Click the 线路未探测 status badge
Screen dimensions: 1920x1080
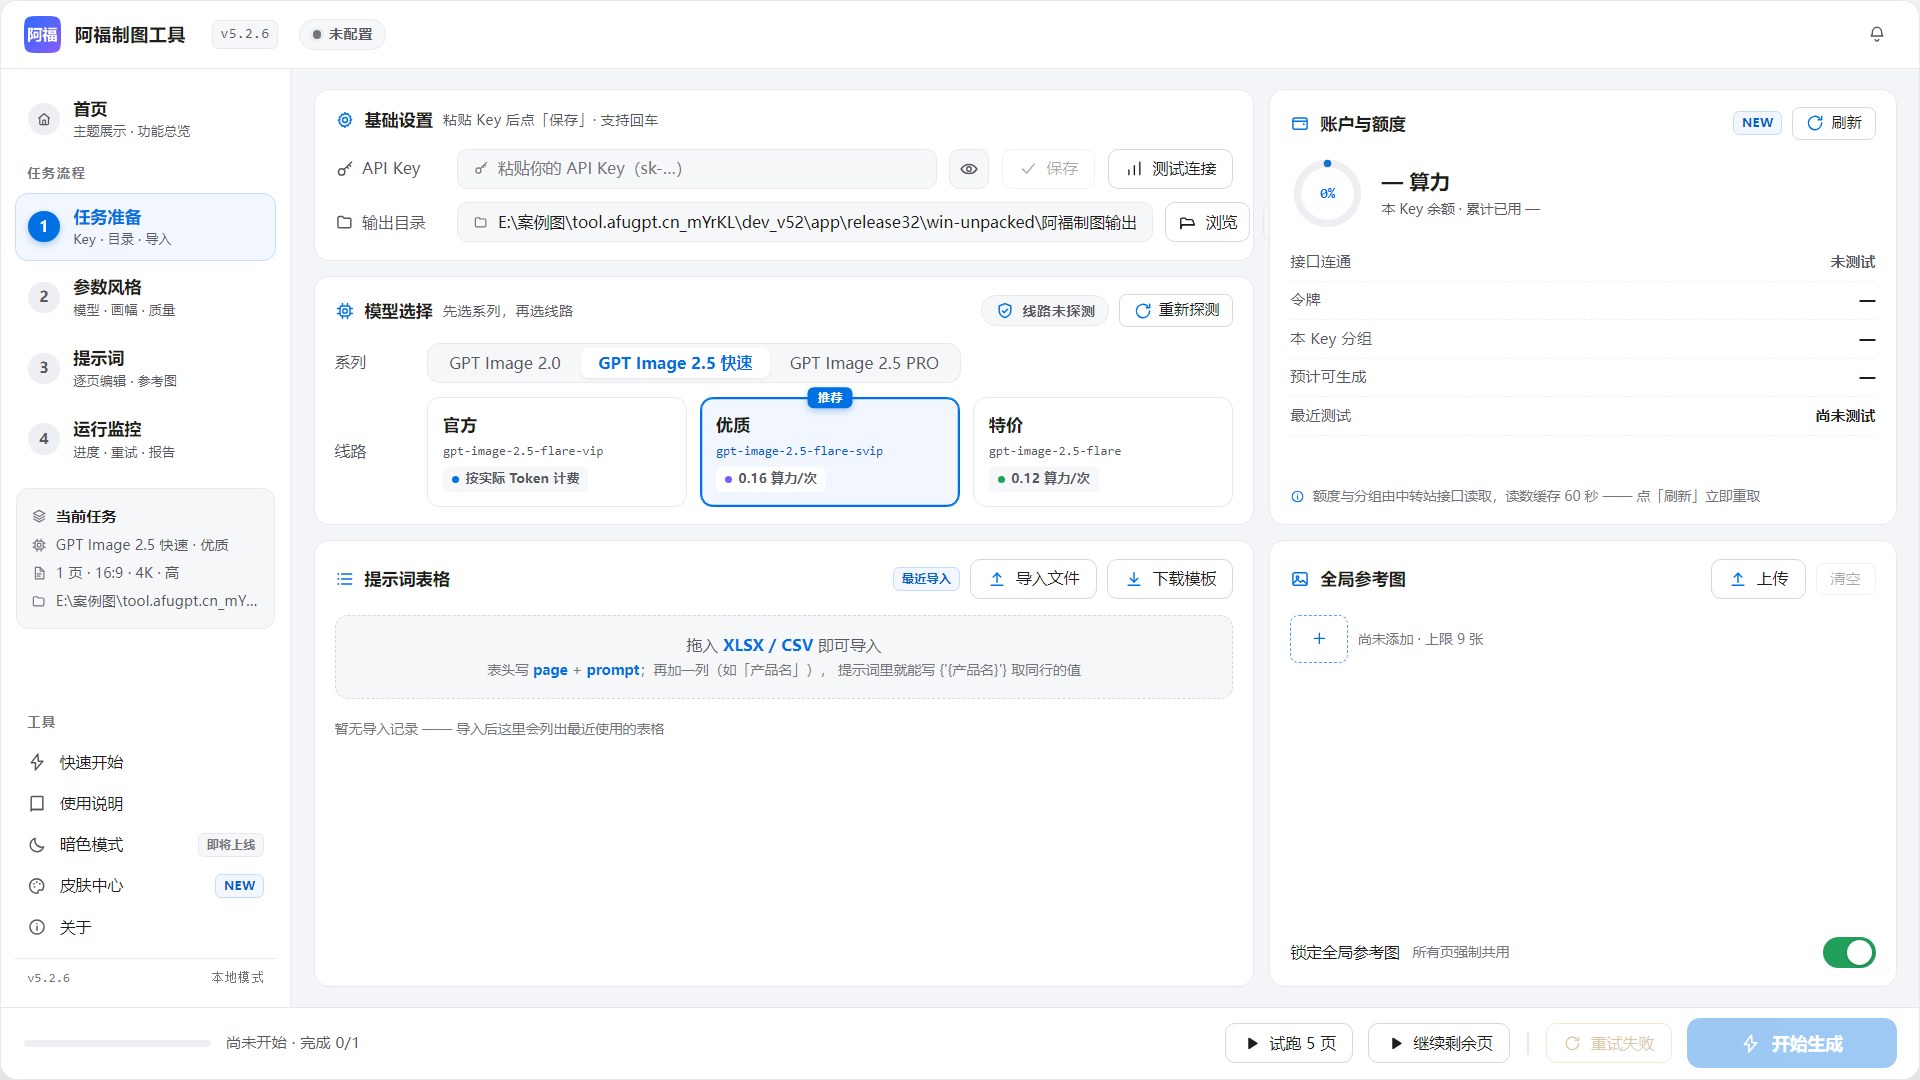pos(1046,311)
